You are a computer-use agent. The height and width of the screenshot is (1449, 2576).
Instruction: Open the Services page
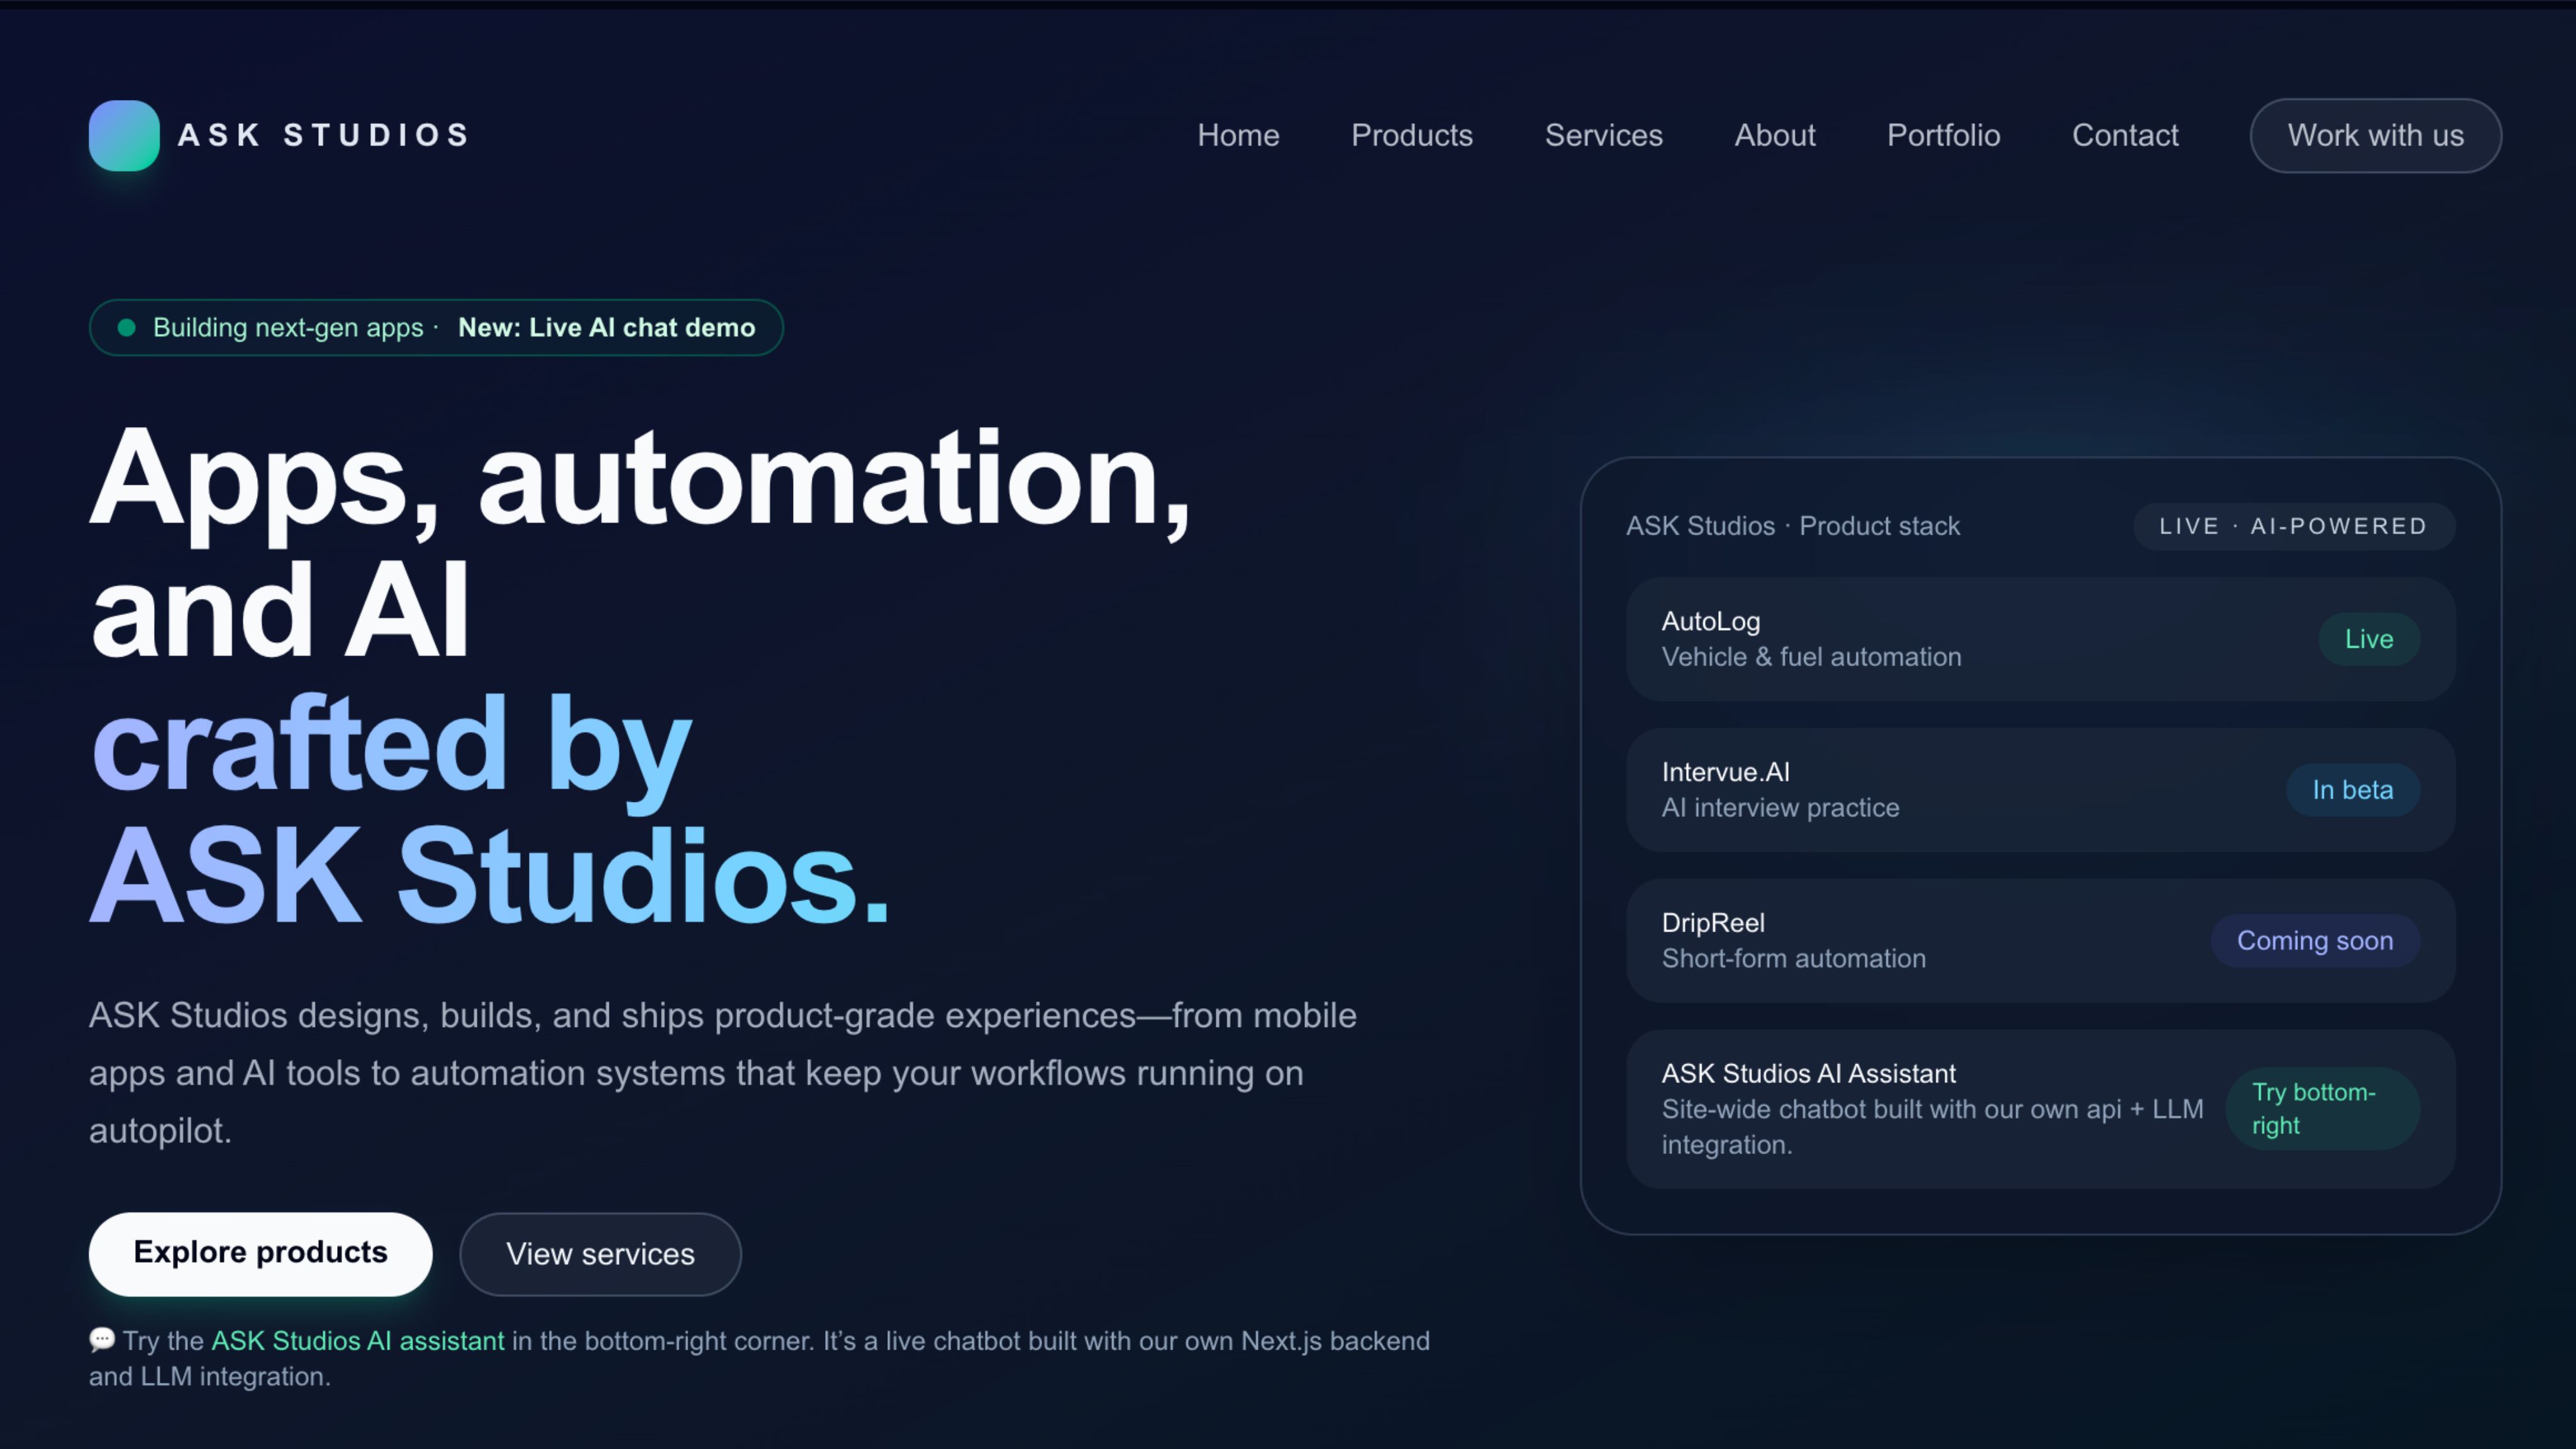(x=1603, y=135)
